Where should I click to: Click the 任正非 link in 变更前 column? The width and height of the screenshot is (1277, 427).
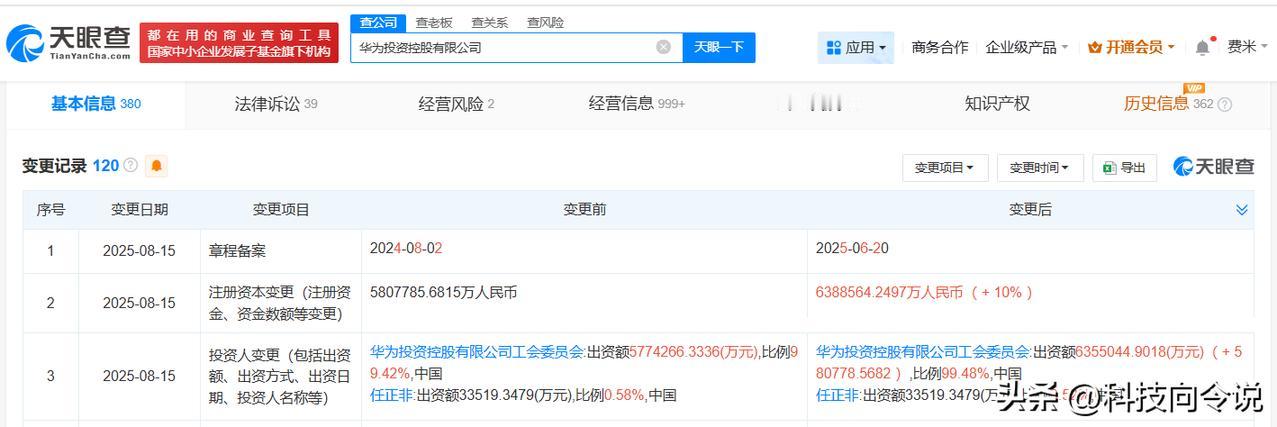click(x=391, y=395)
